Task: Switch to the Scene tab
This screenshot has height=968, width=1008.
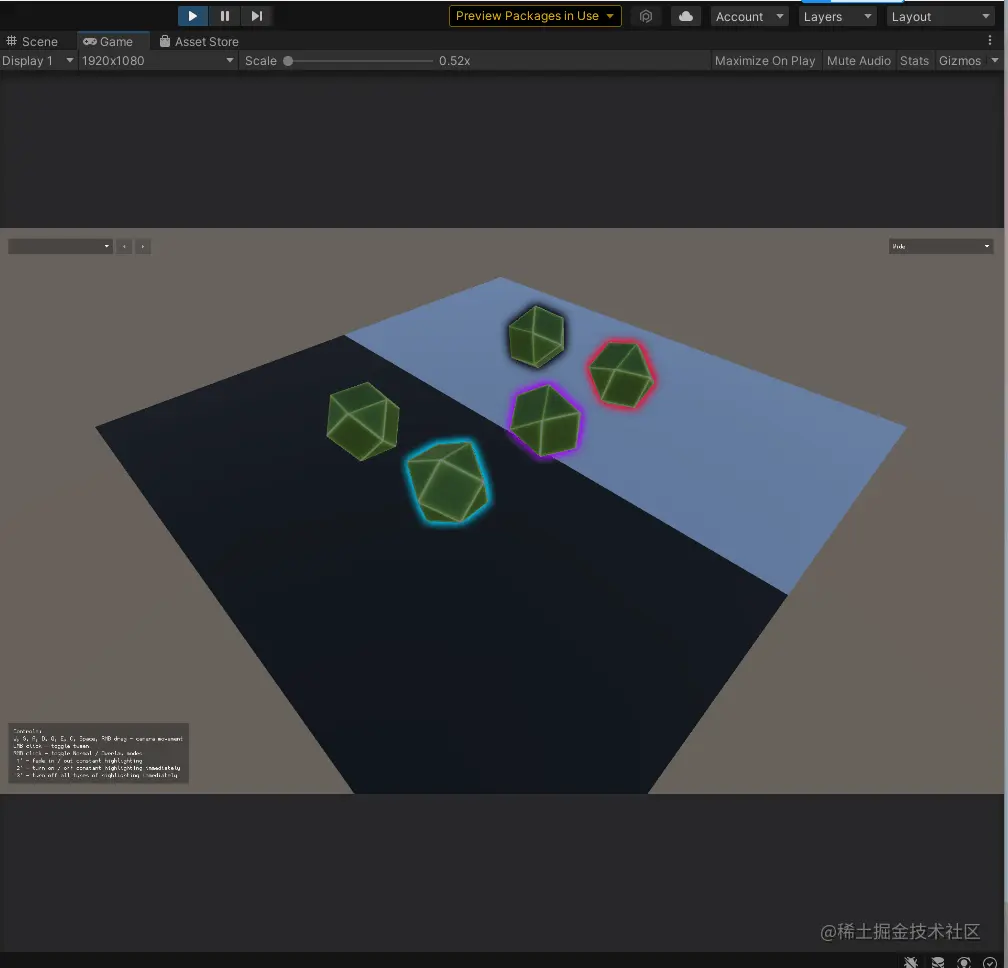Action: click(x=32, y=42)
